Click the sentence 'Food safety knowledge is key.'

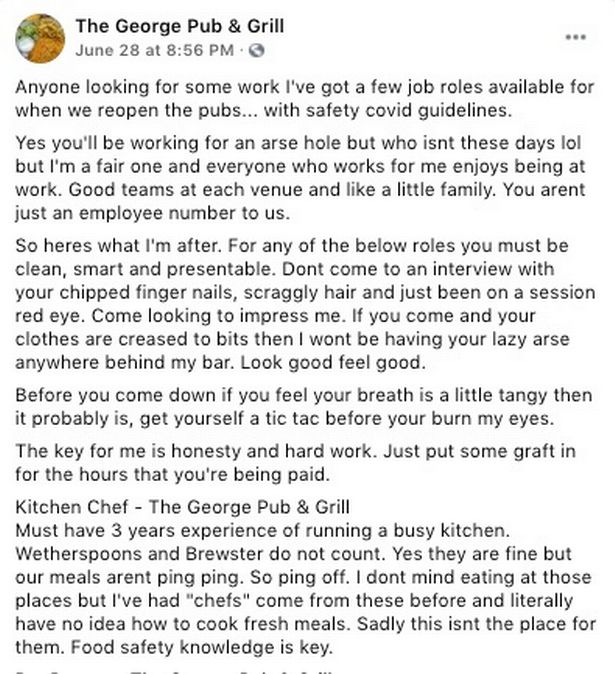(x=202, y=647)
